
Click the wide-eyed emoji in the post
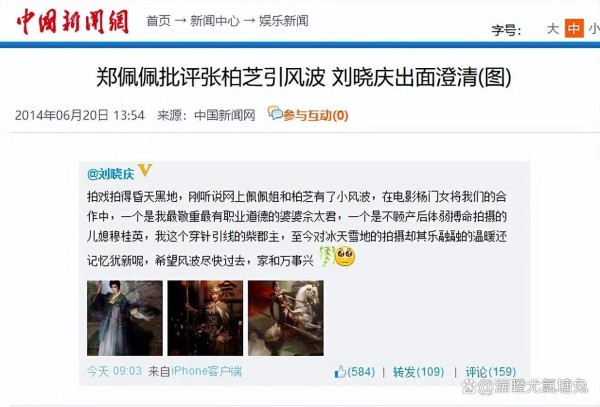(345, 256)
